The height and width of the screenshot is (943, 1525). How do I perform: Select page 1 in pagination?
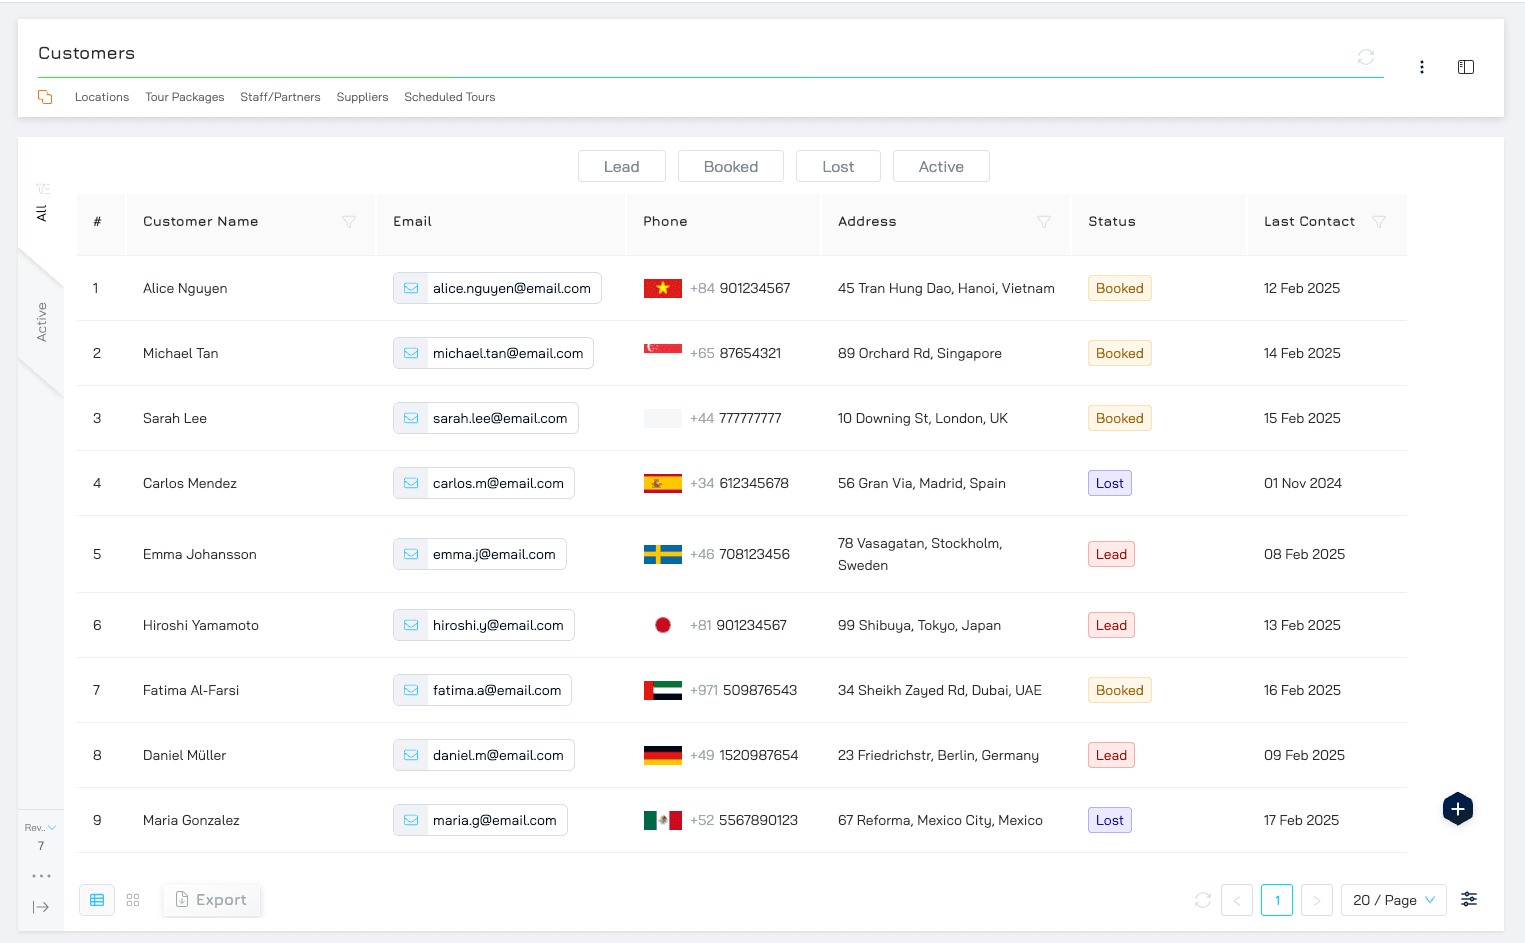[x=1276, y=900]
